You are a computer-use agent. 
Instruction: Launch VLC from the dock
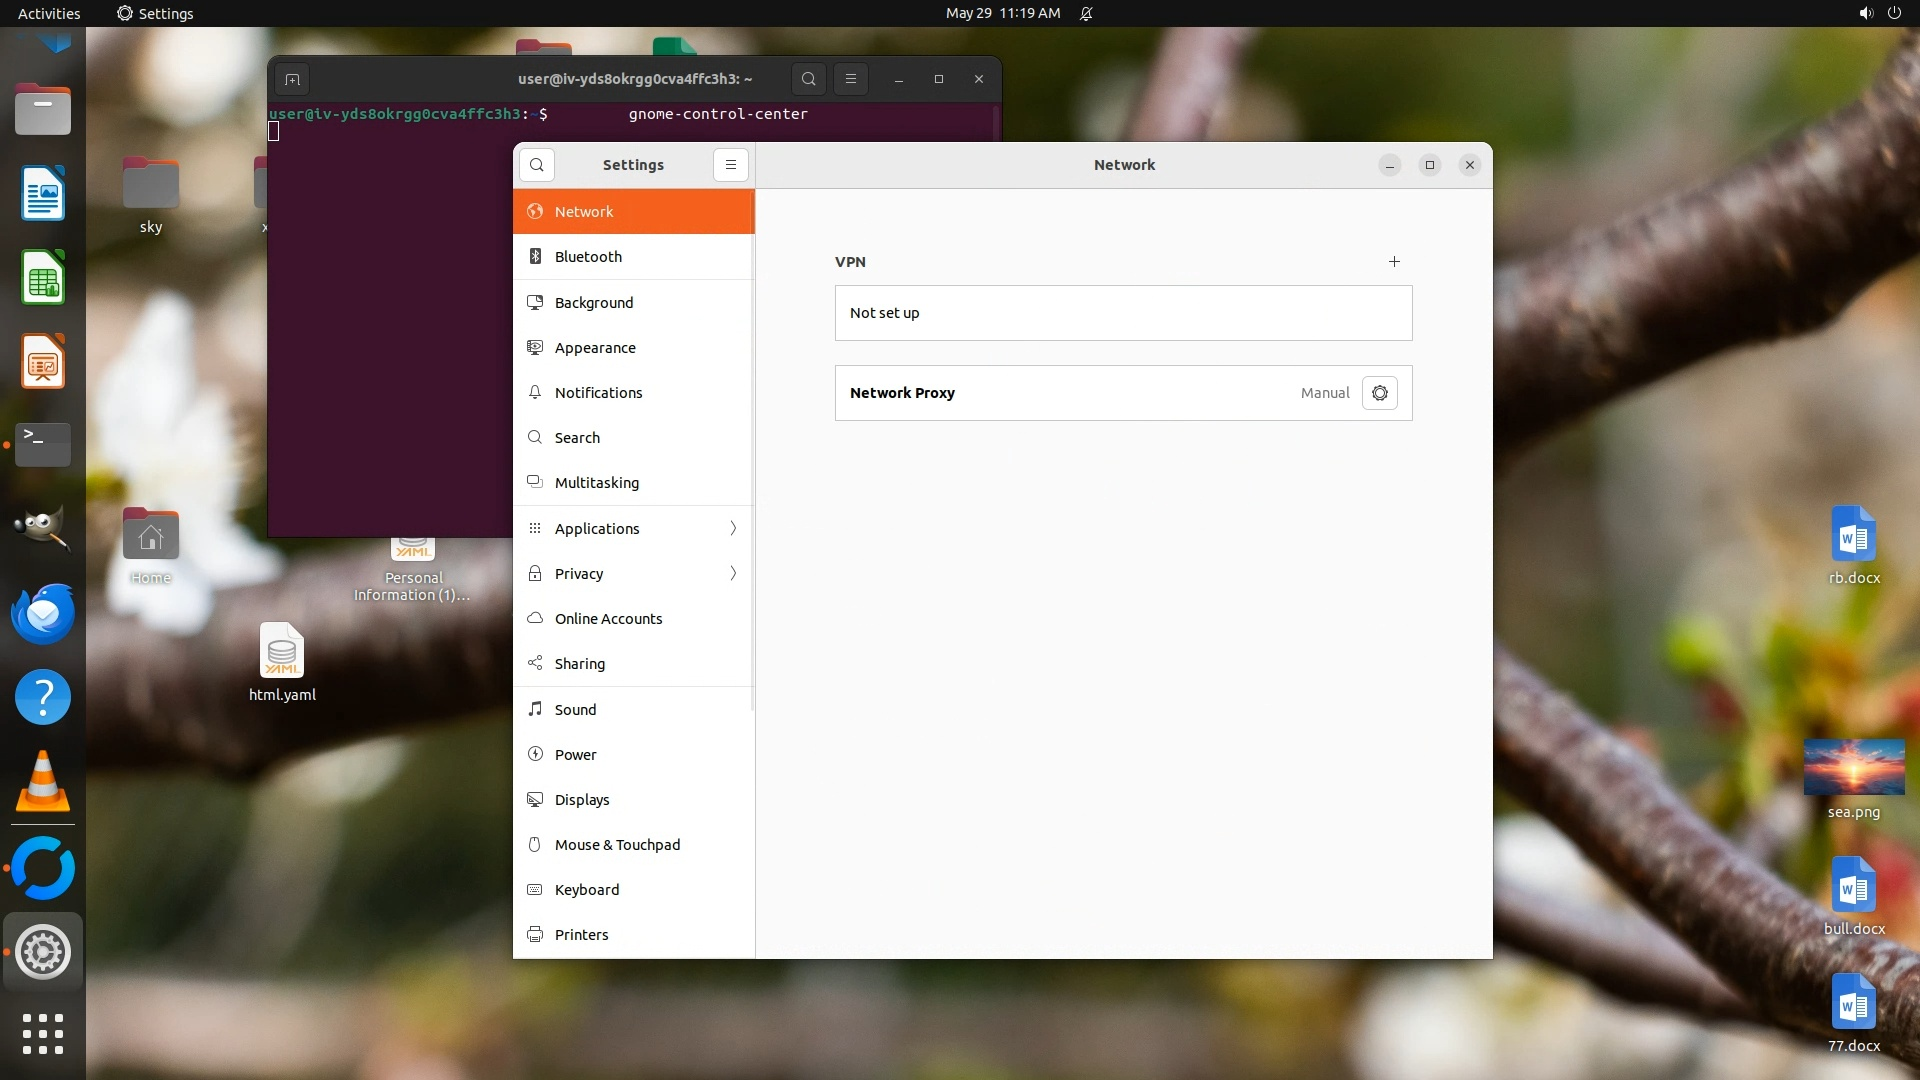[43, 782]
